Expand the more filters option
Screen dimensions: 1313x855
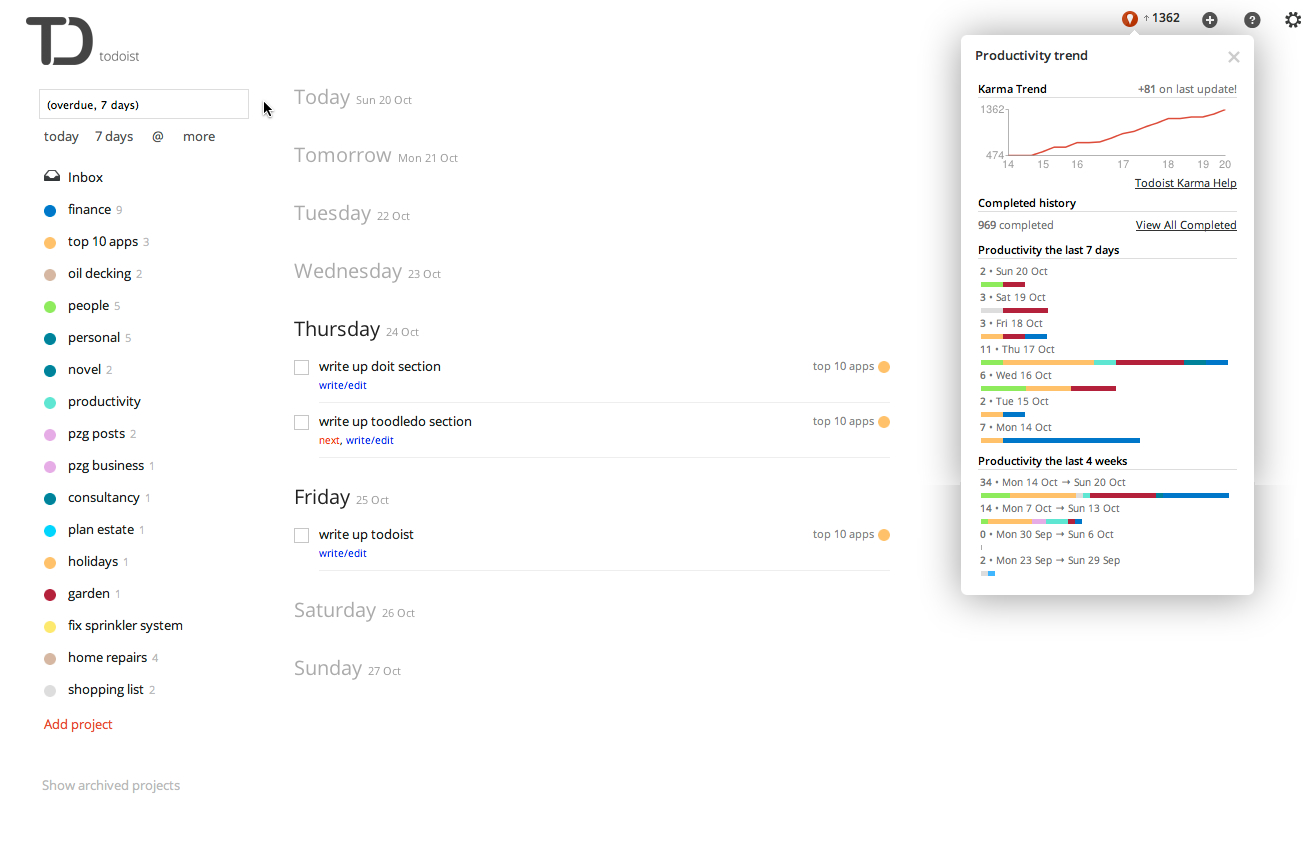pos(199,136)
